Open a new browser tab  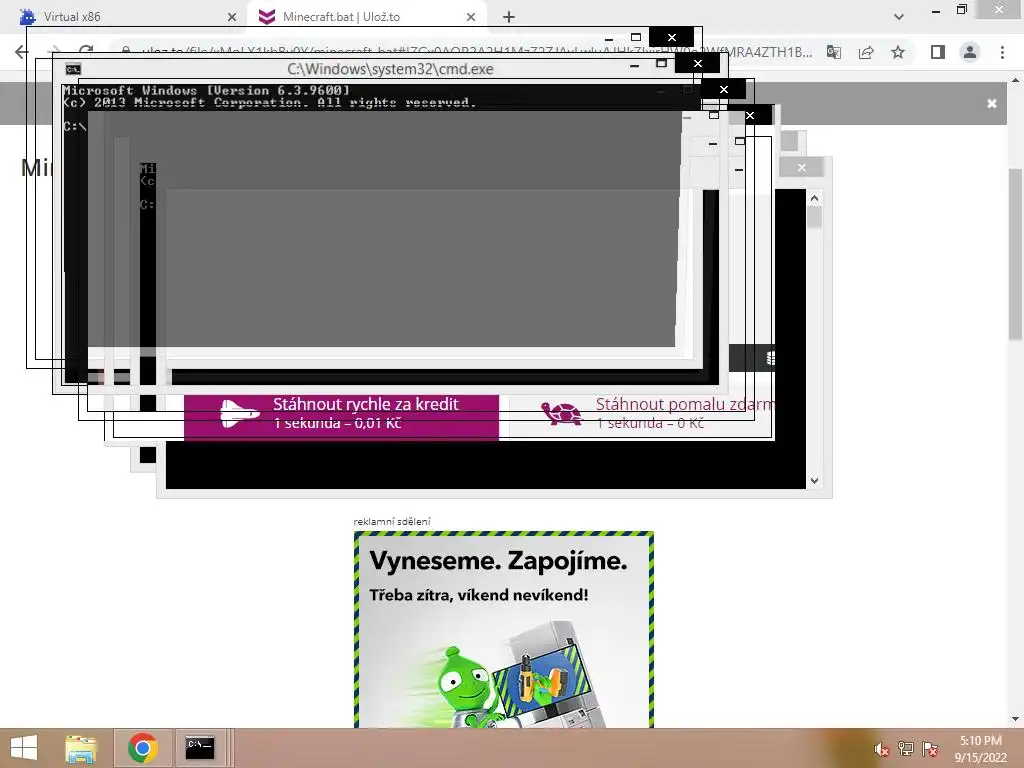509,17
